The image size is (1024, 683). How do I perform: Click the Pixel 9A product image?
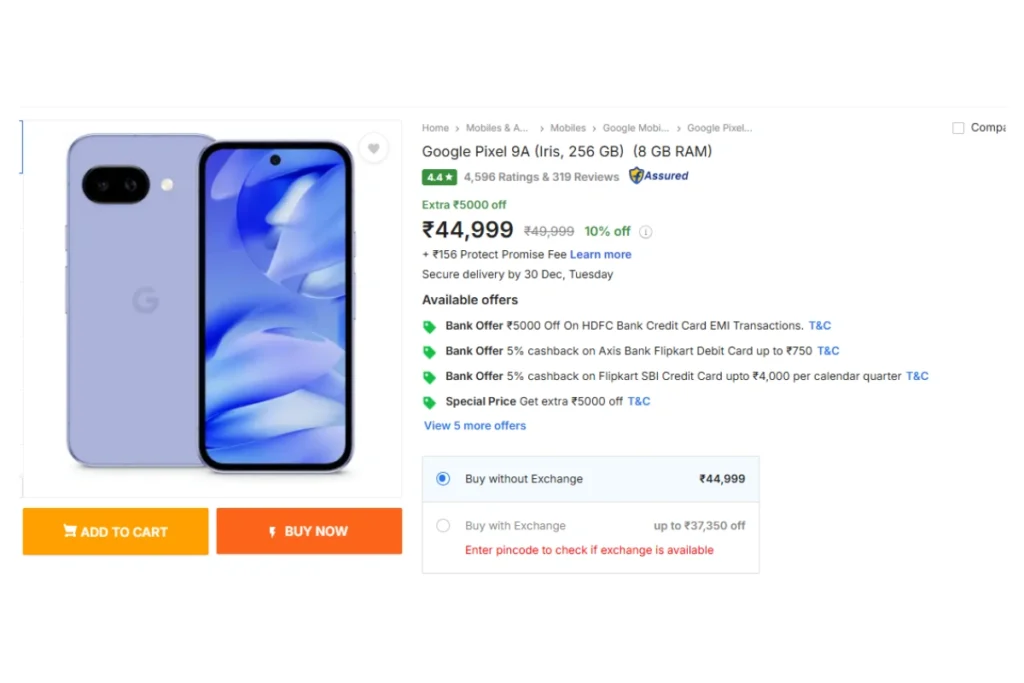tap(211, 304)
